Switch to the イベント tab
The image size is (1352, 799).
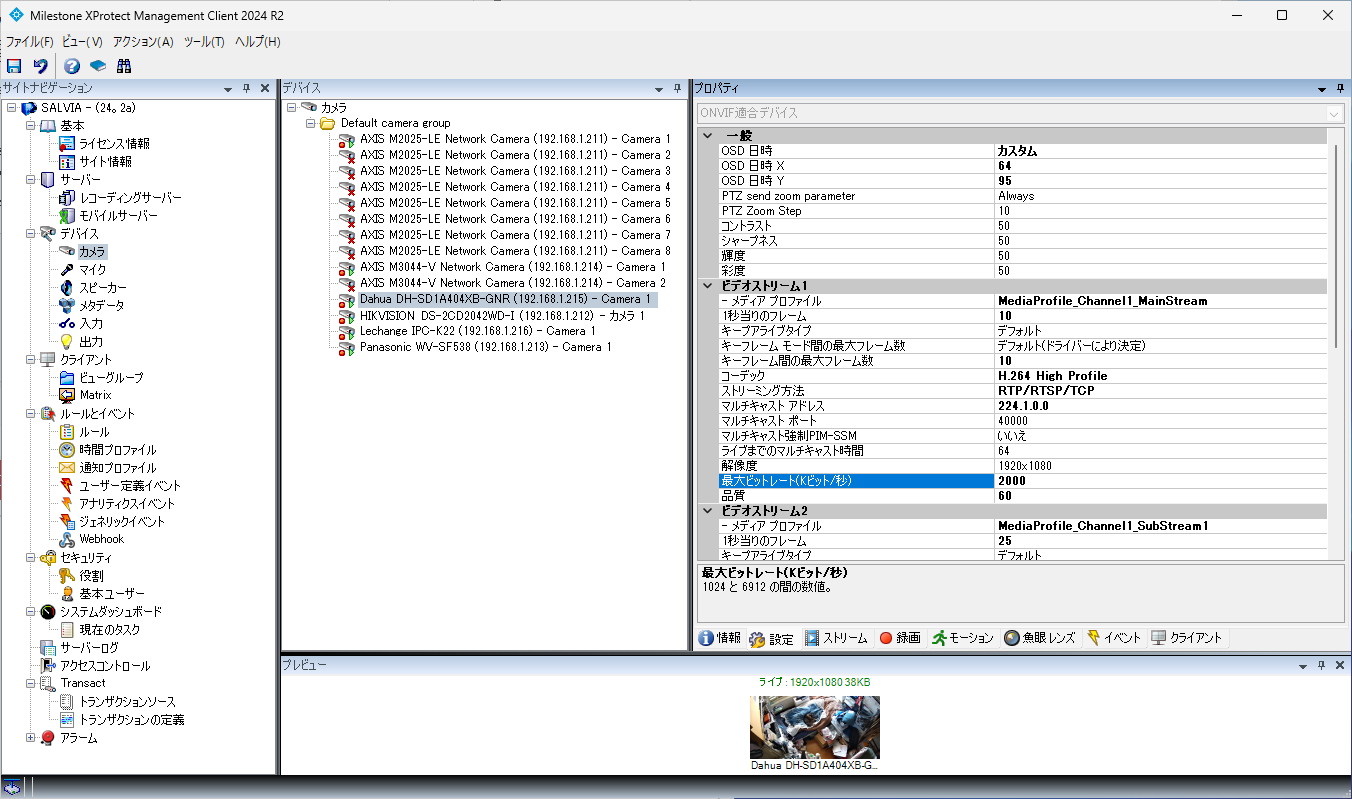click(x=1115, y=638)
